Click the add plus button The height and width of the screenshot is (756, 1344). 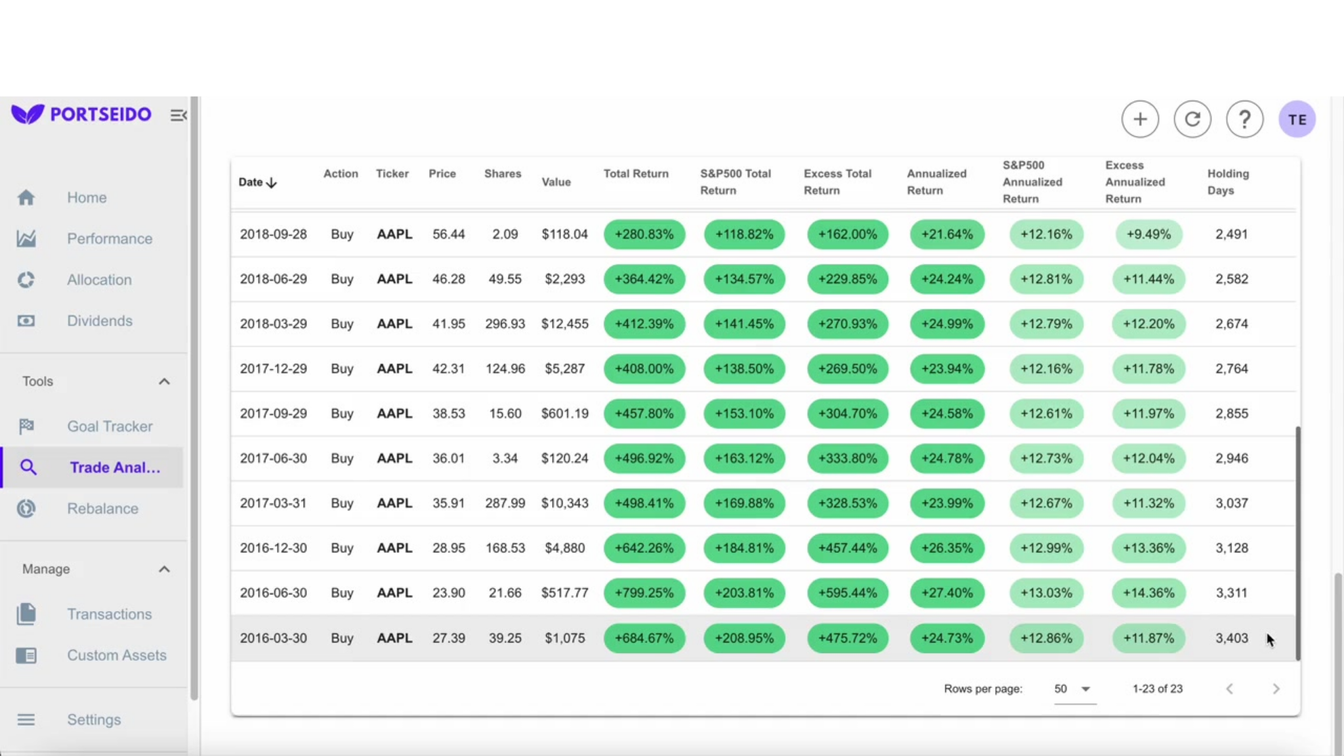pyautogui.click(x=1140, y=119)
